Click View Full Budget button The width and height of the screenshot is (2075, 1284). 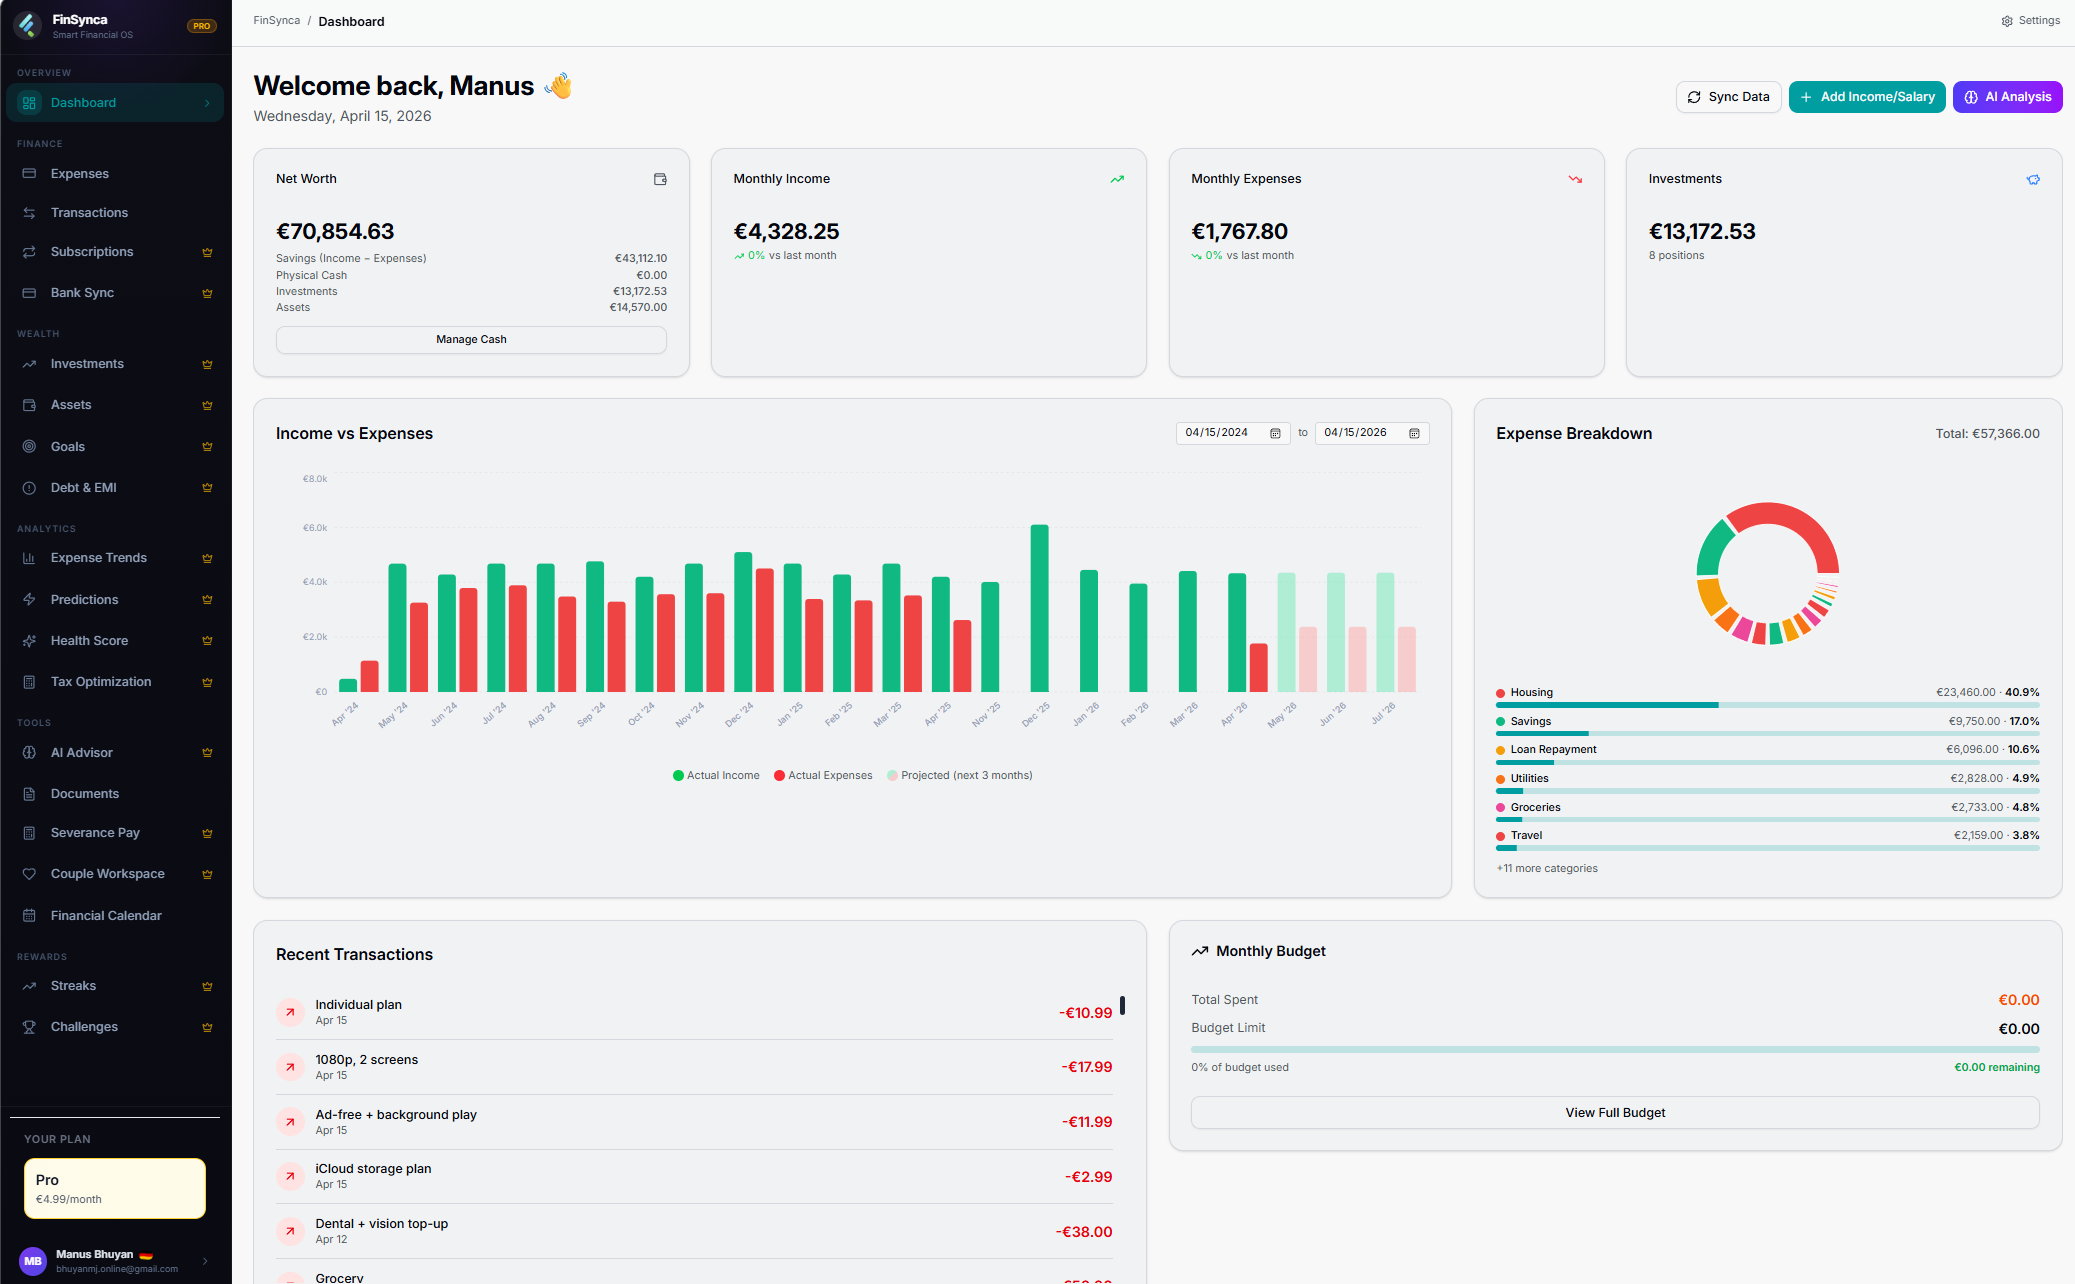click(1614, 1113)
